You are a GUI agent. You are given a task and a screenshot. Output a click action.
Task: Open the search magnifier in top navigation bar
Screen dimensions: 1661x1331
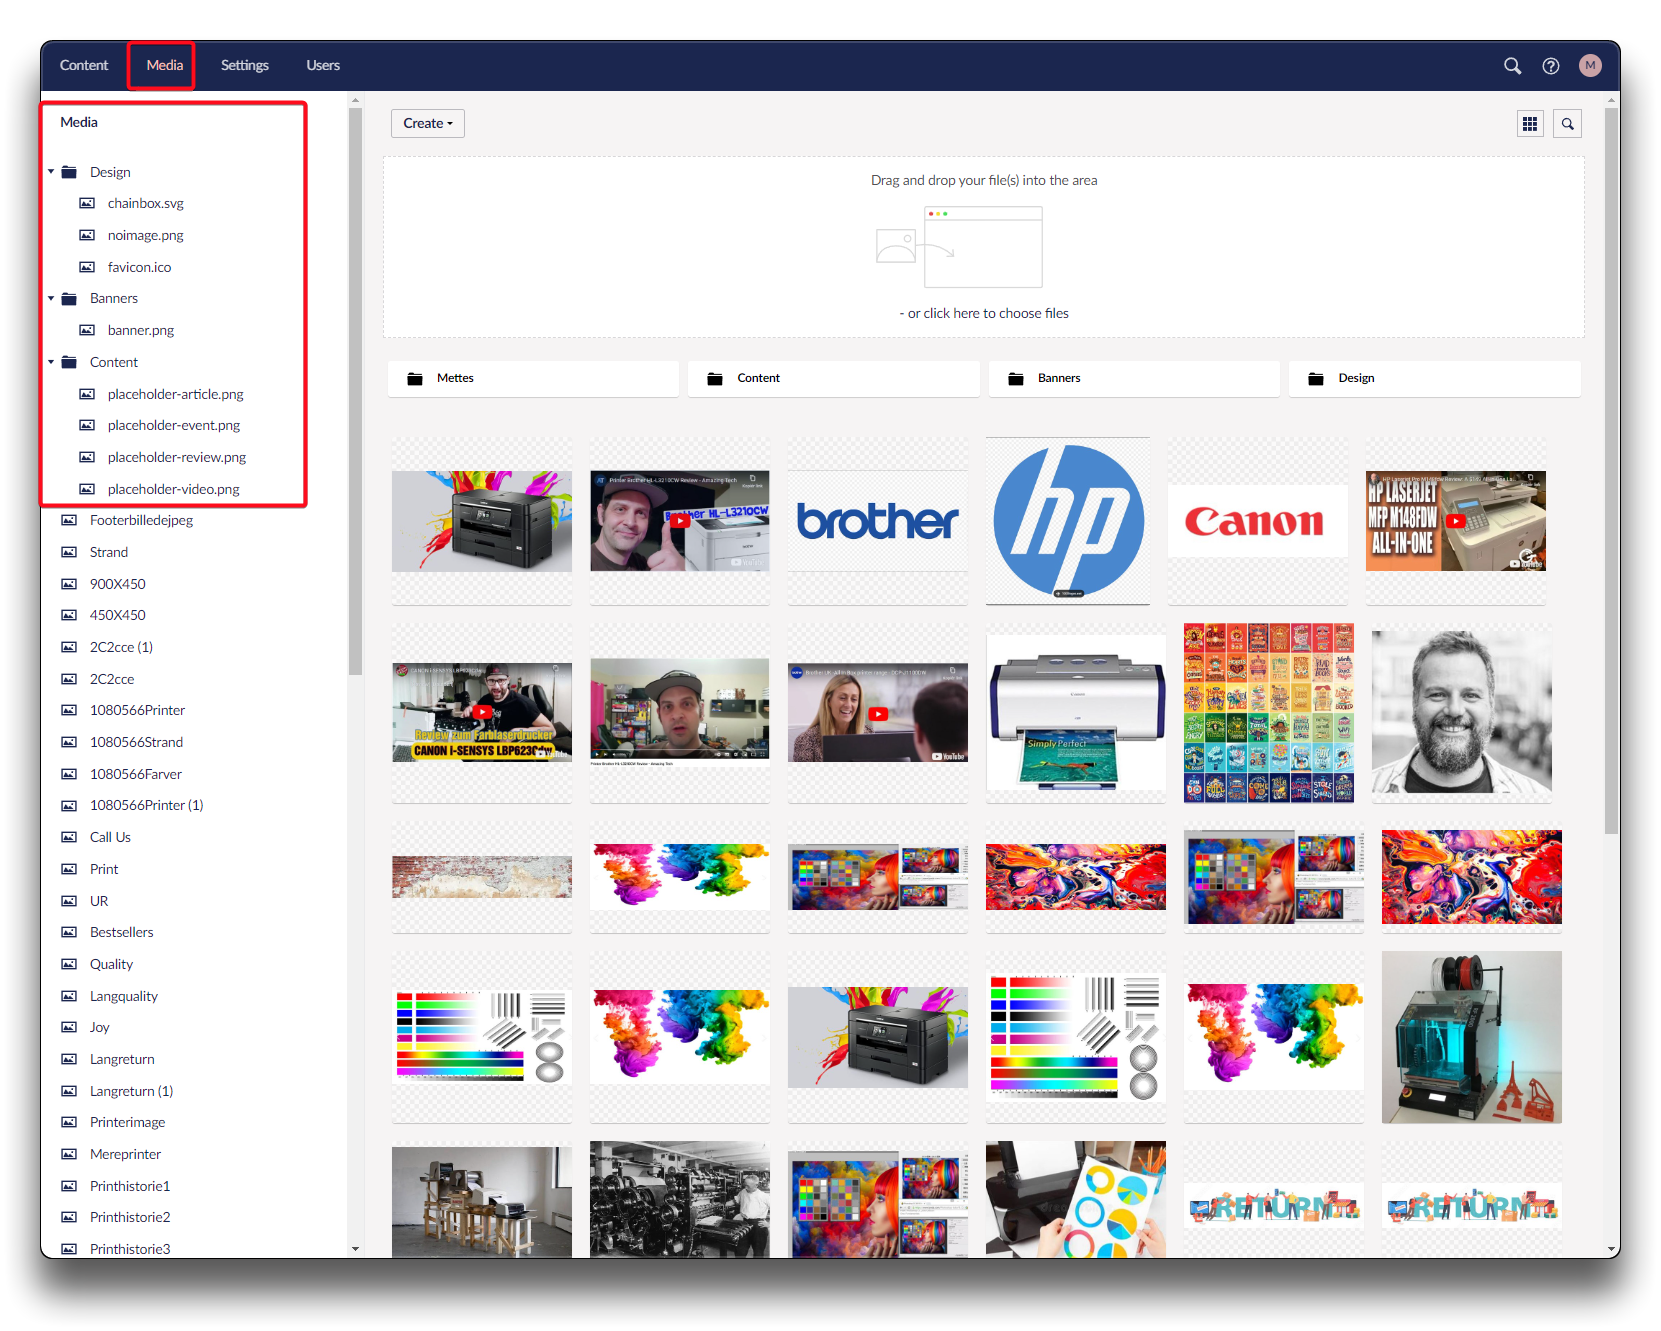pos(1512,66)
